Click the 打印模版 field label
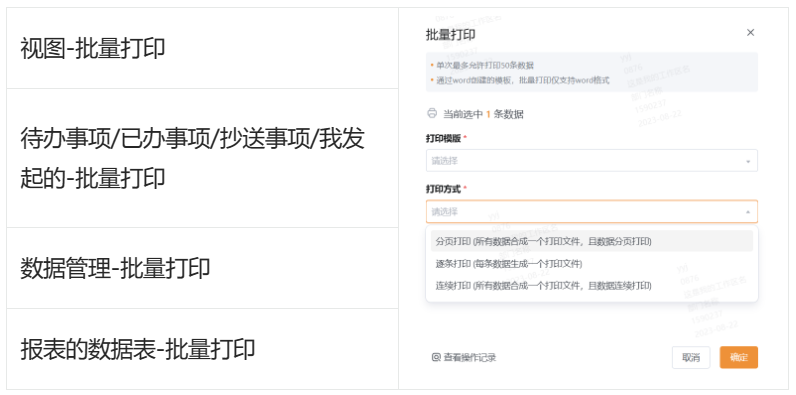The height and width of the screenshot is (395, 796). click(x=443, y=139)
